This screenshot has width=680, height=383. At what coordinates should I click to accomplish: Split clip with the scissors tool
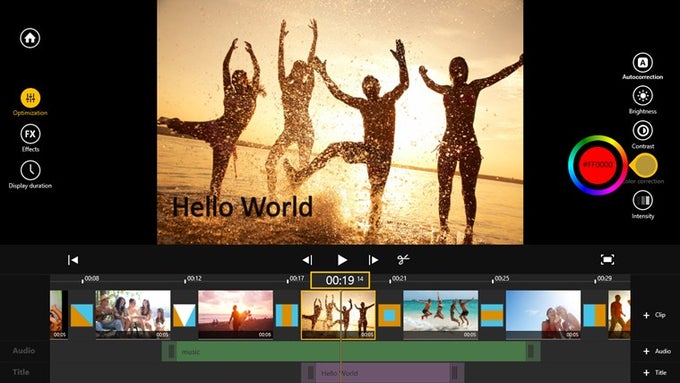(x=403, y=259)
